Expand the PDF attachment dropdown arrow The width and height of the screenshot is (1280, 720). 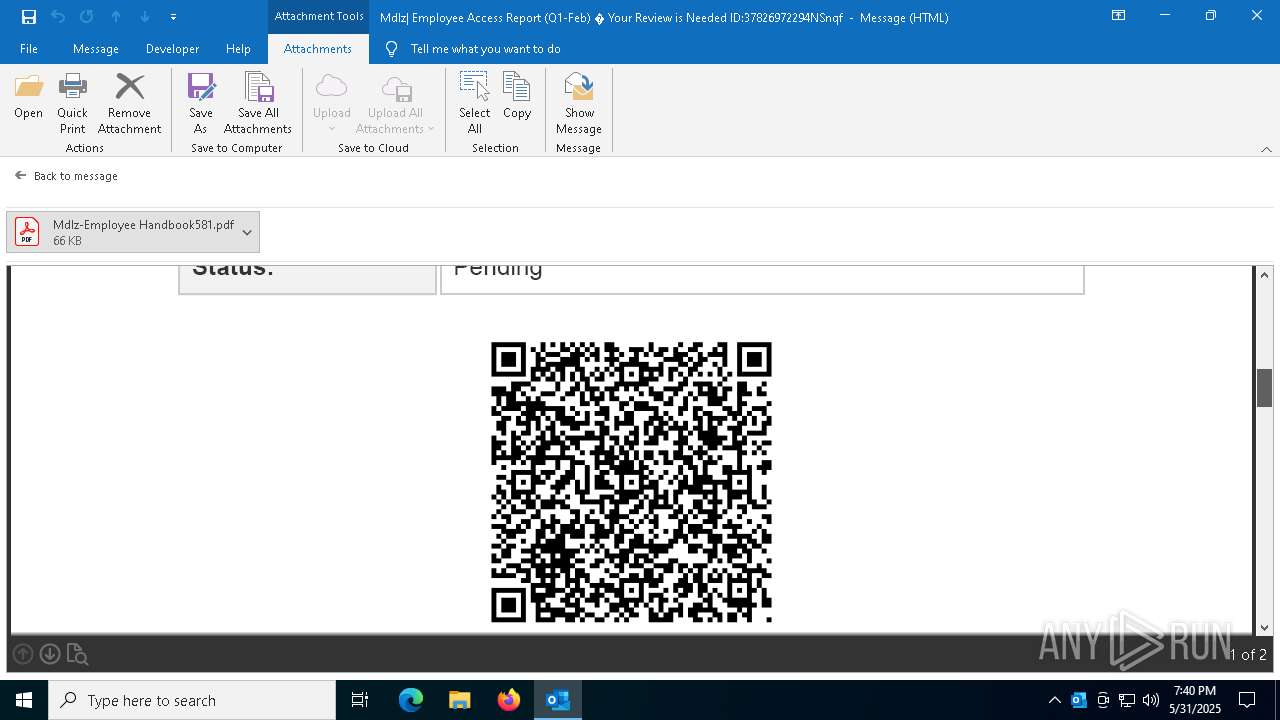click(x=247, y=232)
